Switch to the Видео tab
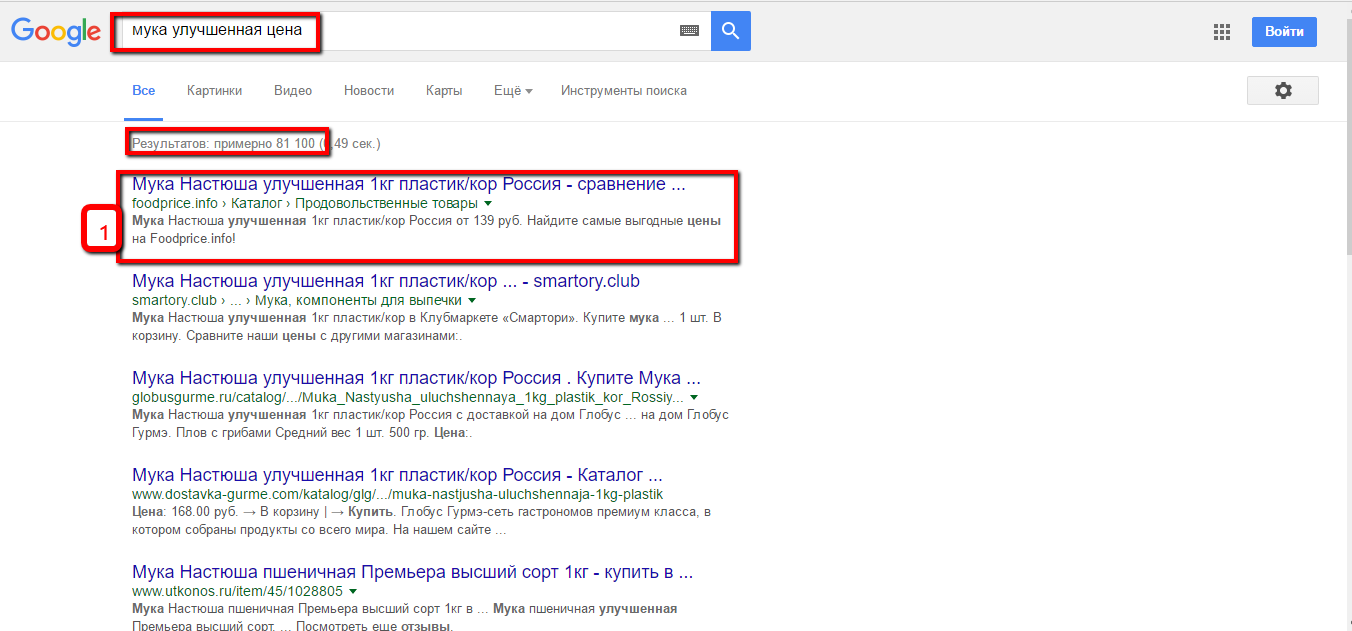The image size is (1352, 631). tap(293, 91)
